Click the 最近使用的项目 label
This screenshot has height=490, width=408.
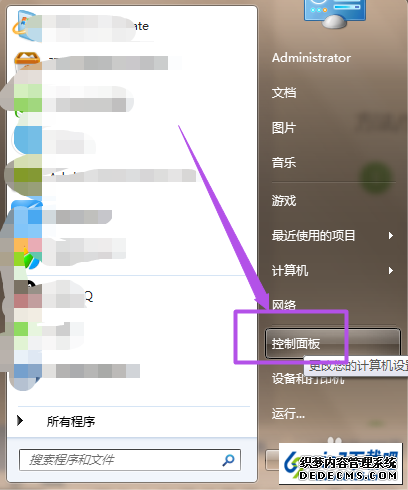pos(313,236)
